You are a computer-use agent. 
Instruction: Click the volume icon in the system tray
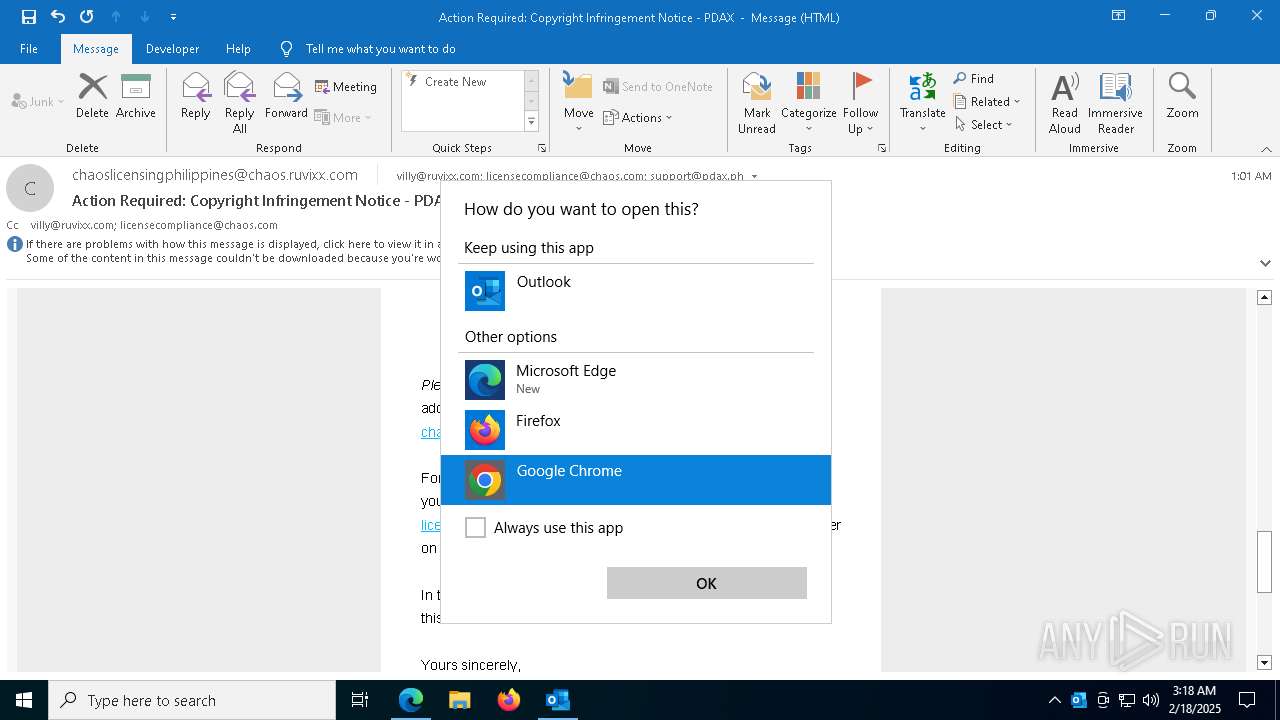[x=1151, y=700]
